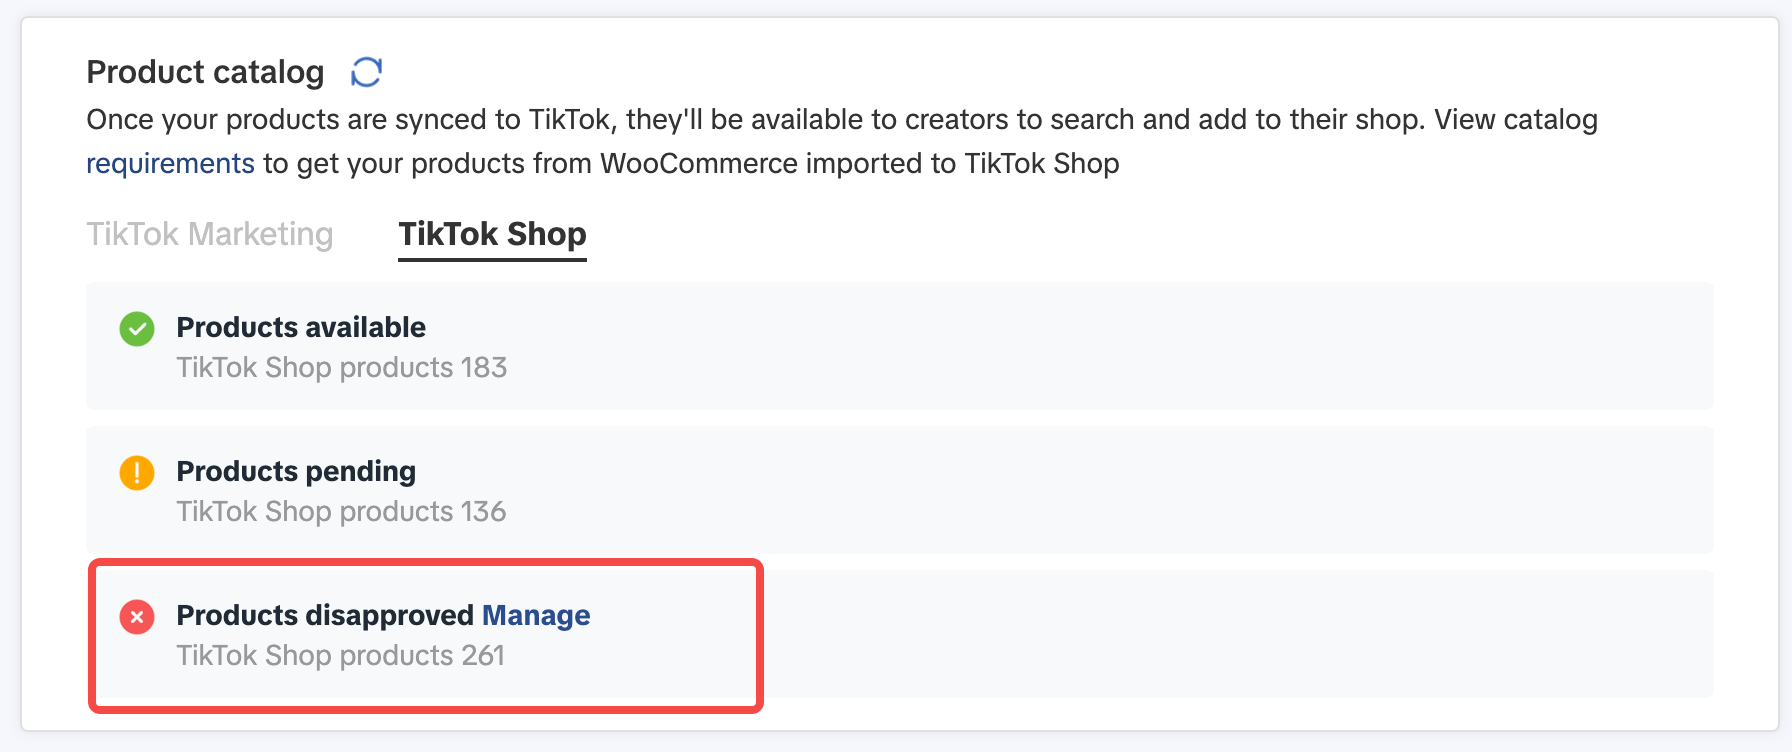Click the catalog sync refresh icon
Image resolution: width=1792 pixels, height=752 pixels.
366,72
